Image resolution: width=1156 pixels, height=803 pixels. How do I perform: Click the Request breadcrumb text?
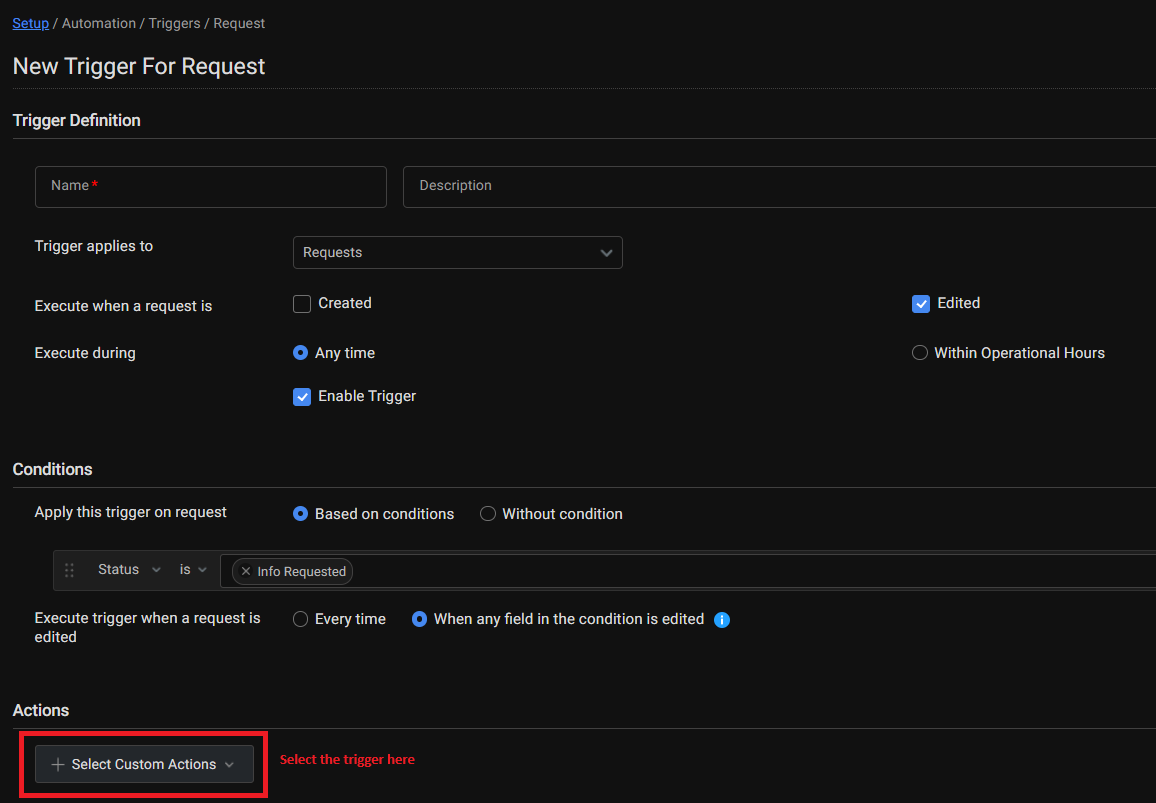(239, 24)
